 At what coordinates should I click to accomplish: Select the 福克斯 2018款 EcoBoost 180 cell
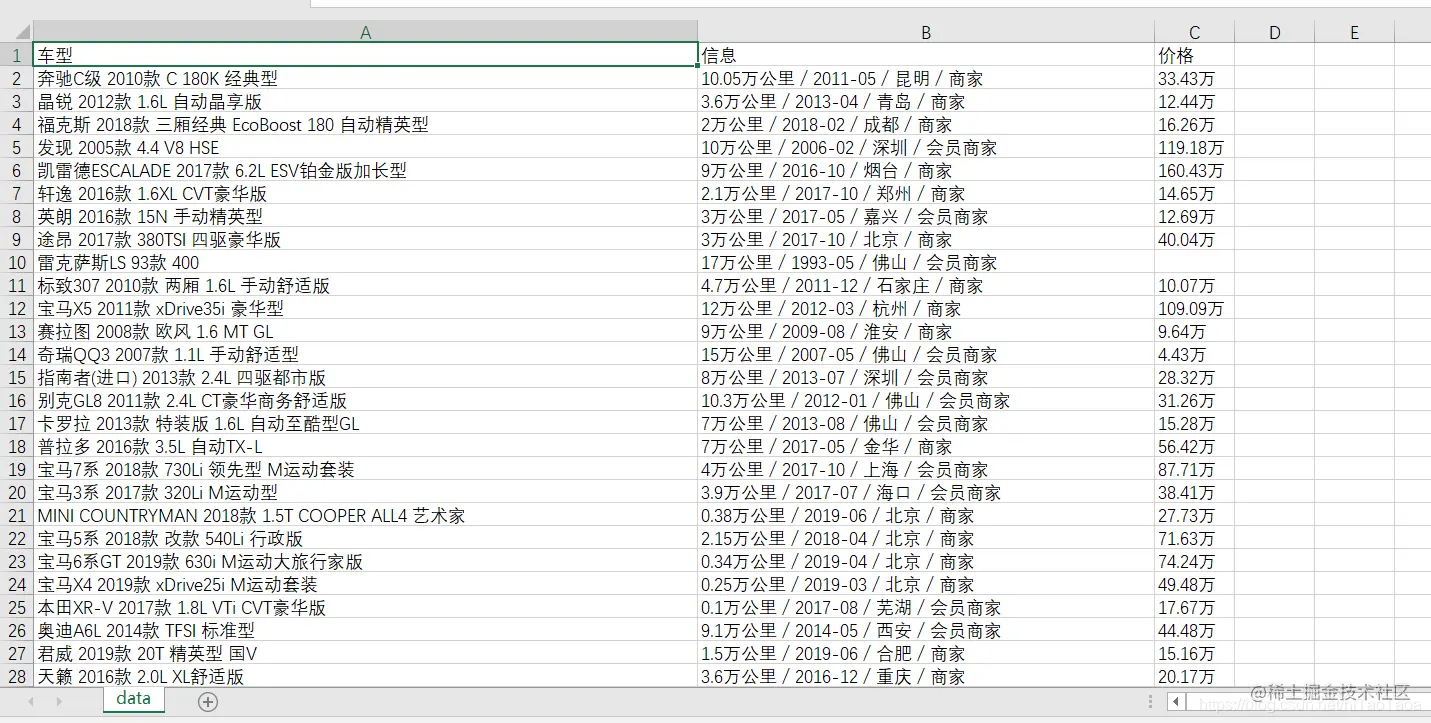pyautogui.click(x=366, y=124)
